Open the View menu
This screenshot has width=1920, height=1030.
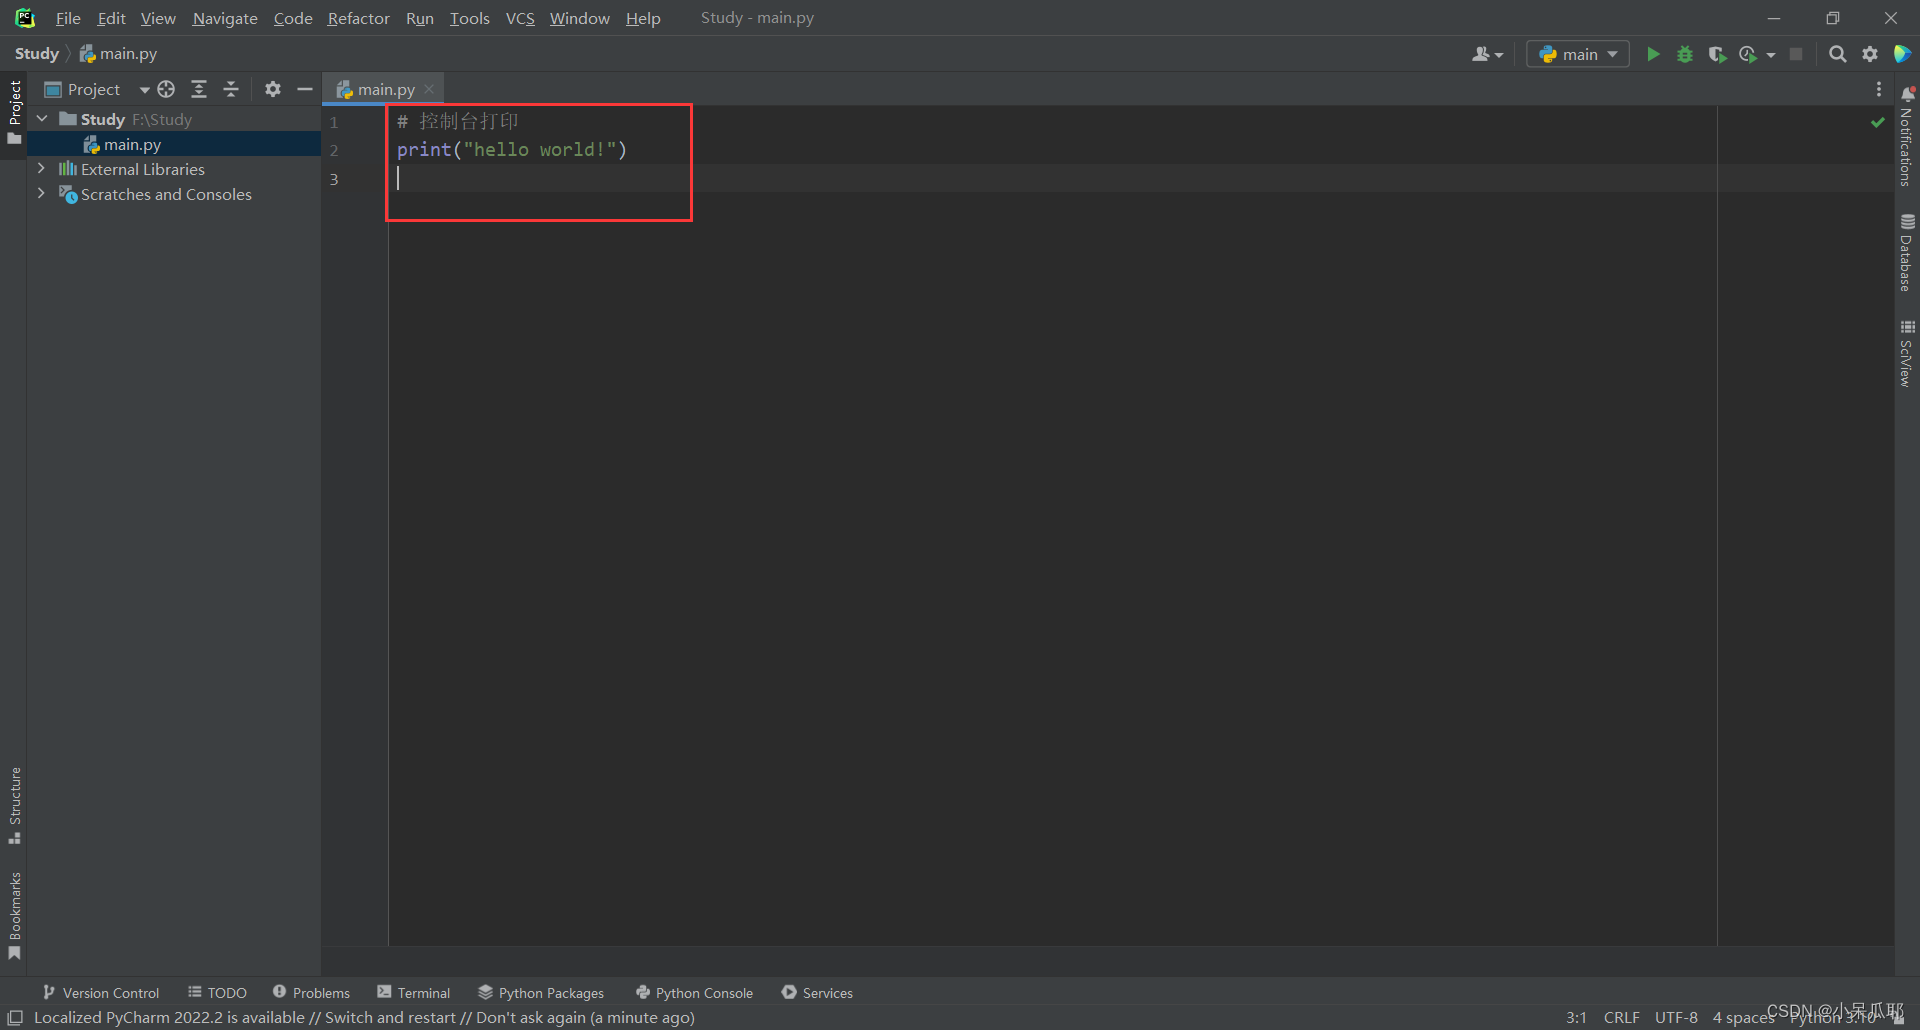coord(158,18)
